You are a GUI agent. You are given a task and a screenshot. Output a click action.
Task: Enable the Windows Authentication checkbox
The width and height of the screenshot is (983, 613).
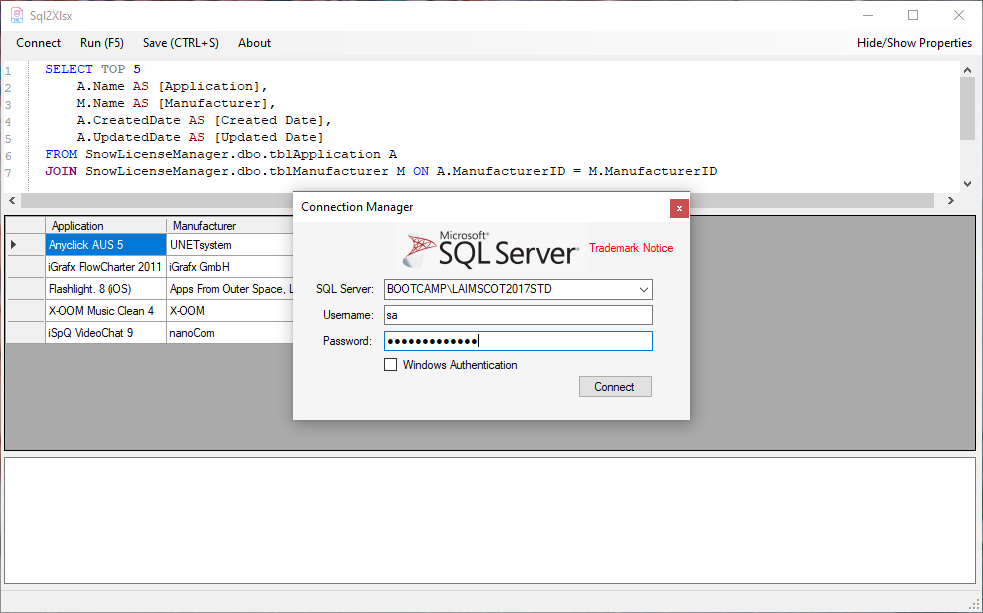[391, 365]
